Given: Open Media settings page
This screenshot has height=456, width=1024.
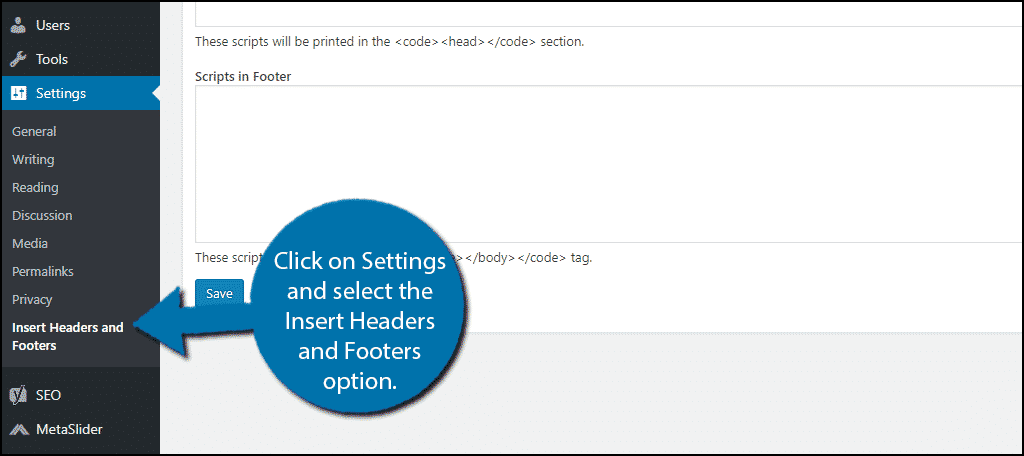Looking at the screenshot, I should tap(29, 244).
